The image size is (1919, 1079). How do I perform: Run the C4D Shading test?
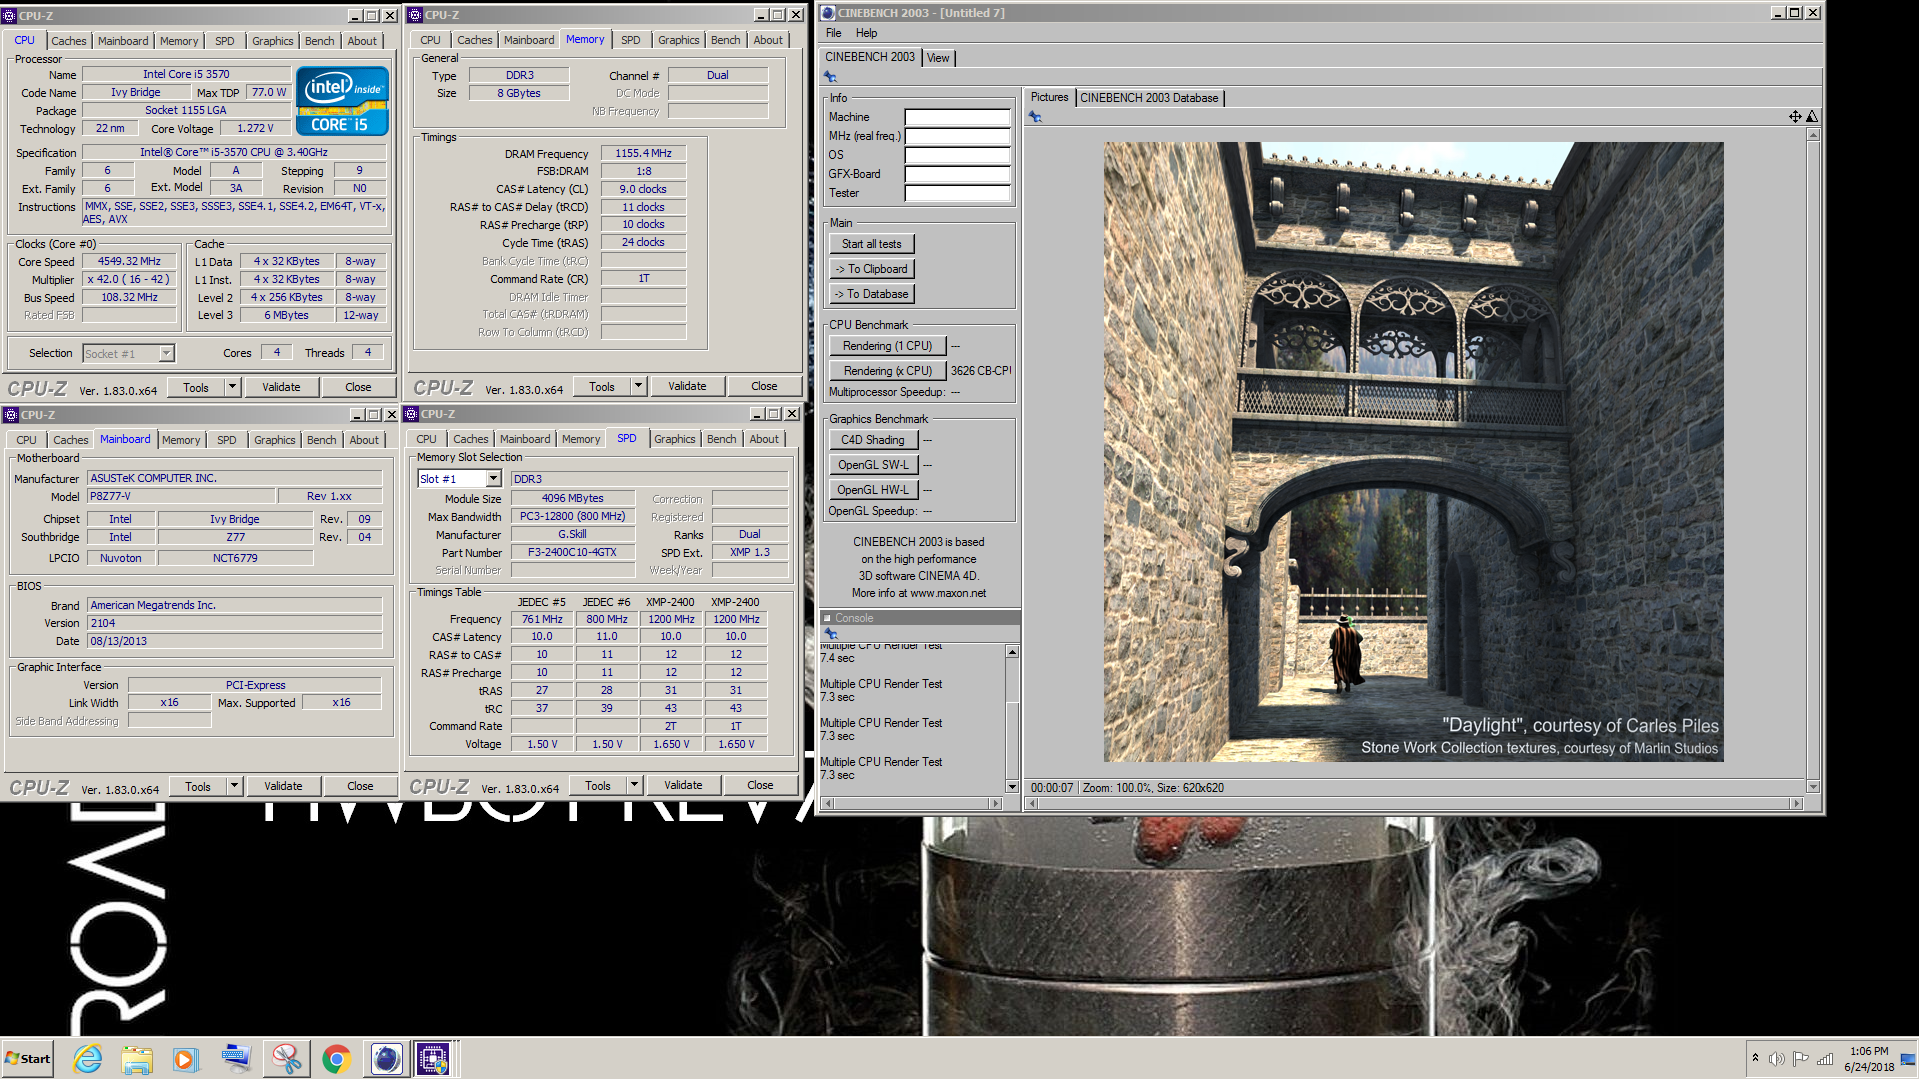pos(872,440)
